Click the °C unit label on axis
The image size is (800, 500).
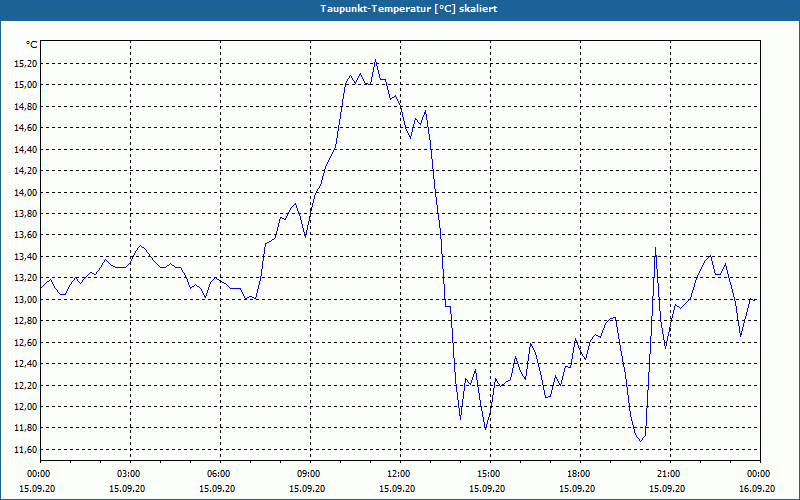[31, 45]
